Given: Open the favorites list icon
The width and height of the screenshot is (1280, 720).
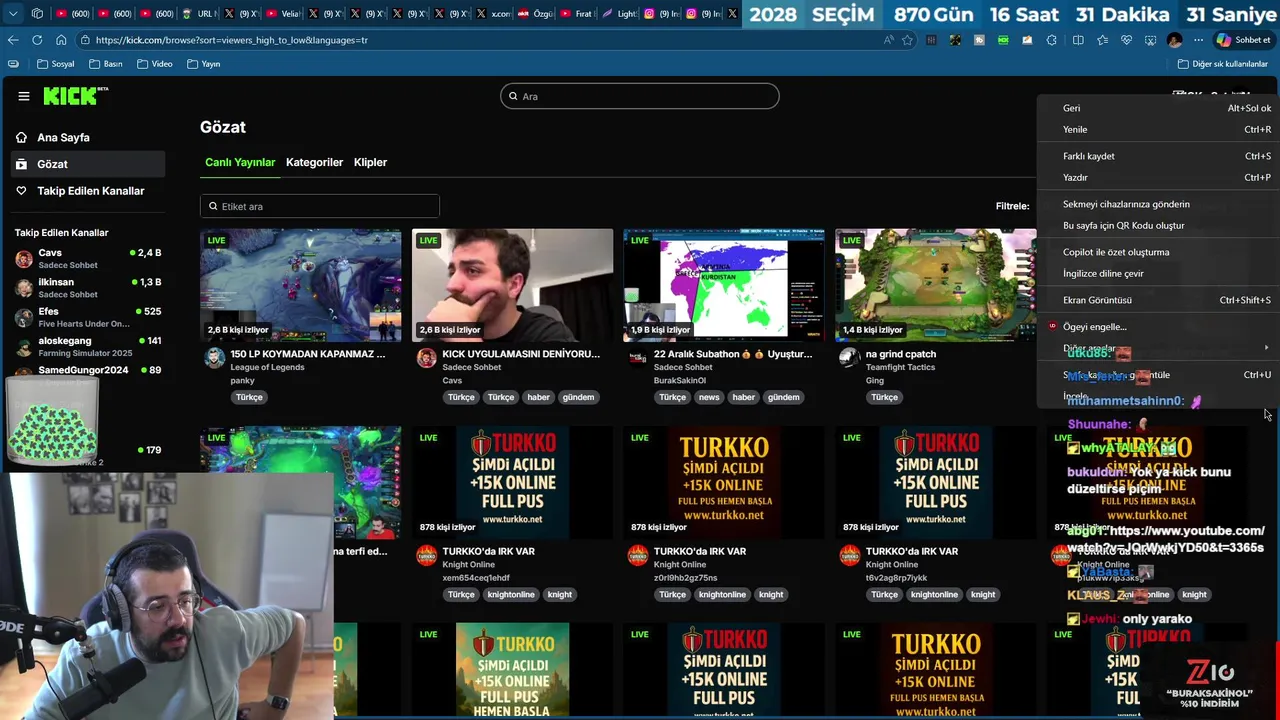Looking at the screenshot, I should click(x=1102, y=40).
